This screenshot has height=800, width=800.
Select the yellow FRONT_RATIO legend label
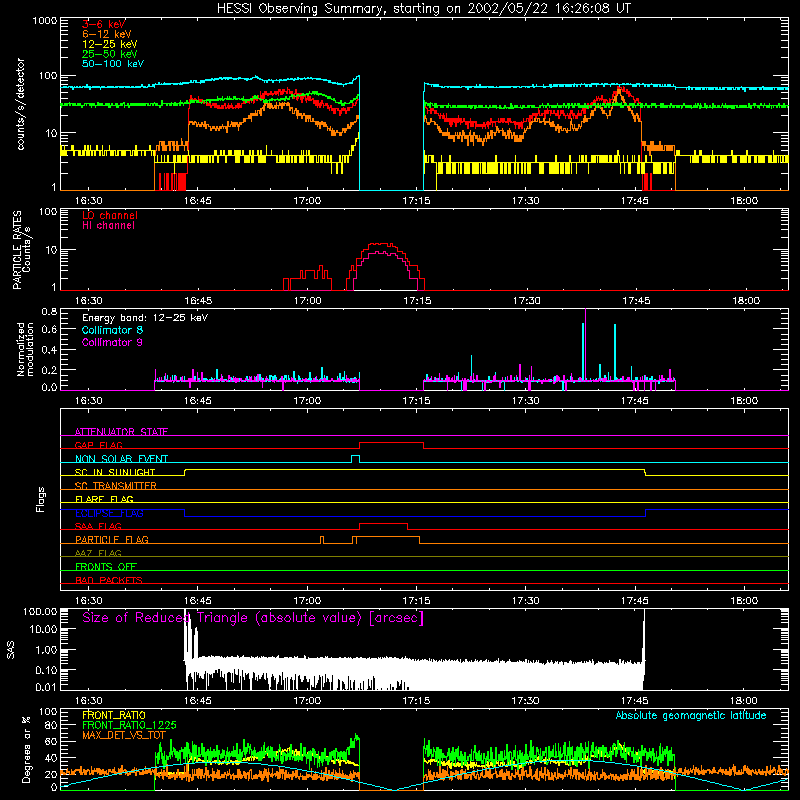[x=114, y=715]
